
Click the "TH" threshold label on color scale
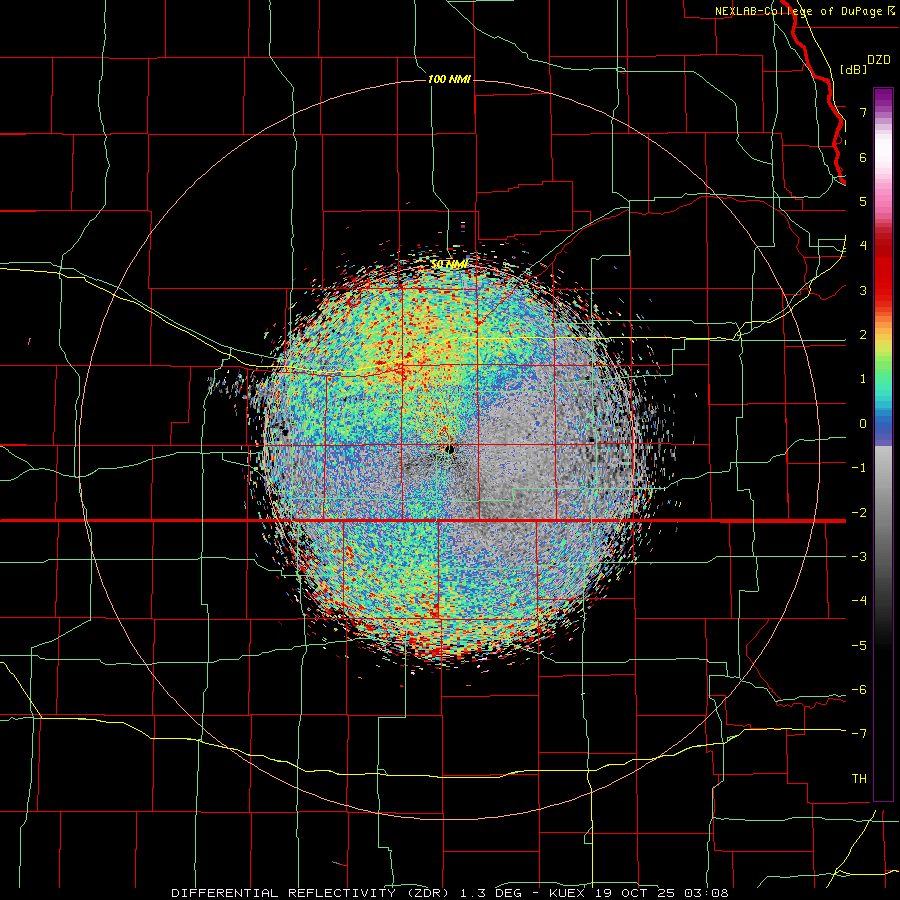tap(859, 779)
